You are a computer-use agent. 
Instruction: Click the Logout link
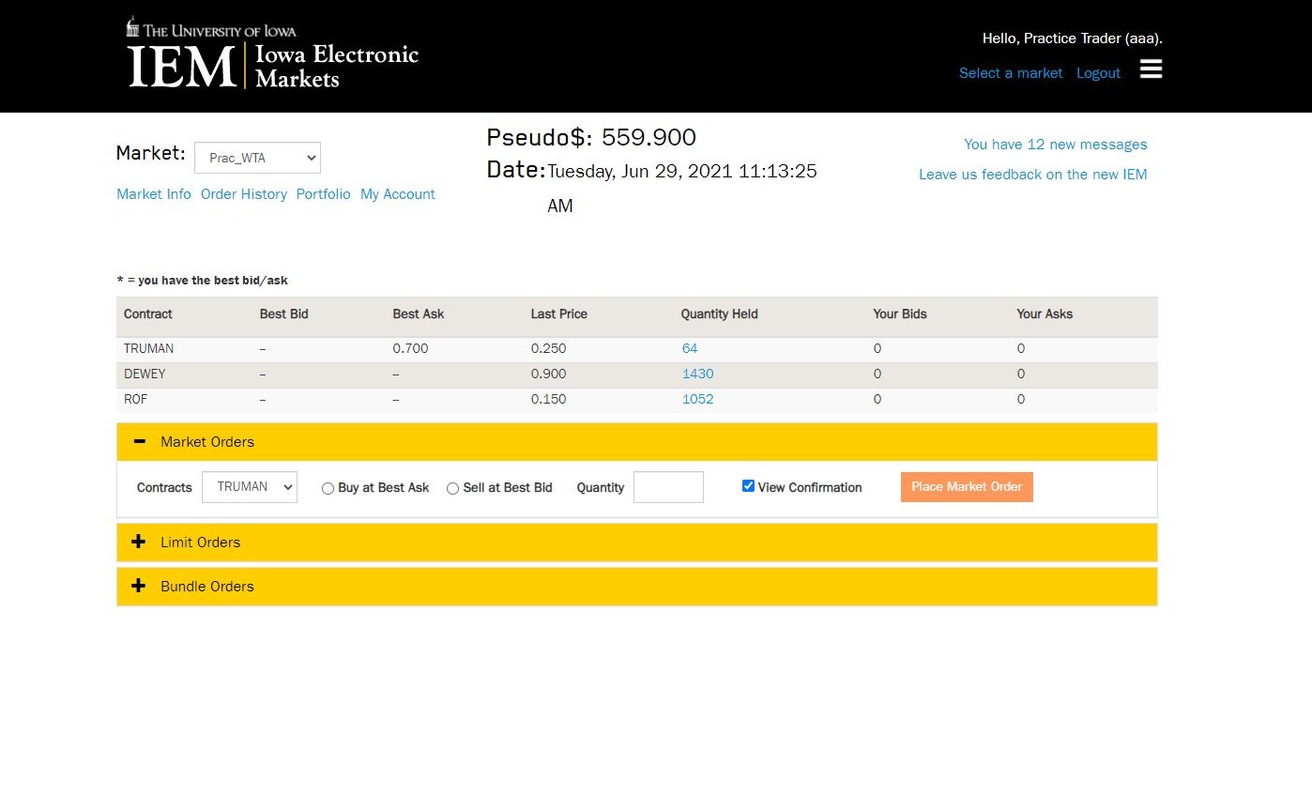tap(1098, 72)
